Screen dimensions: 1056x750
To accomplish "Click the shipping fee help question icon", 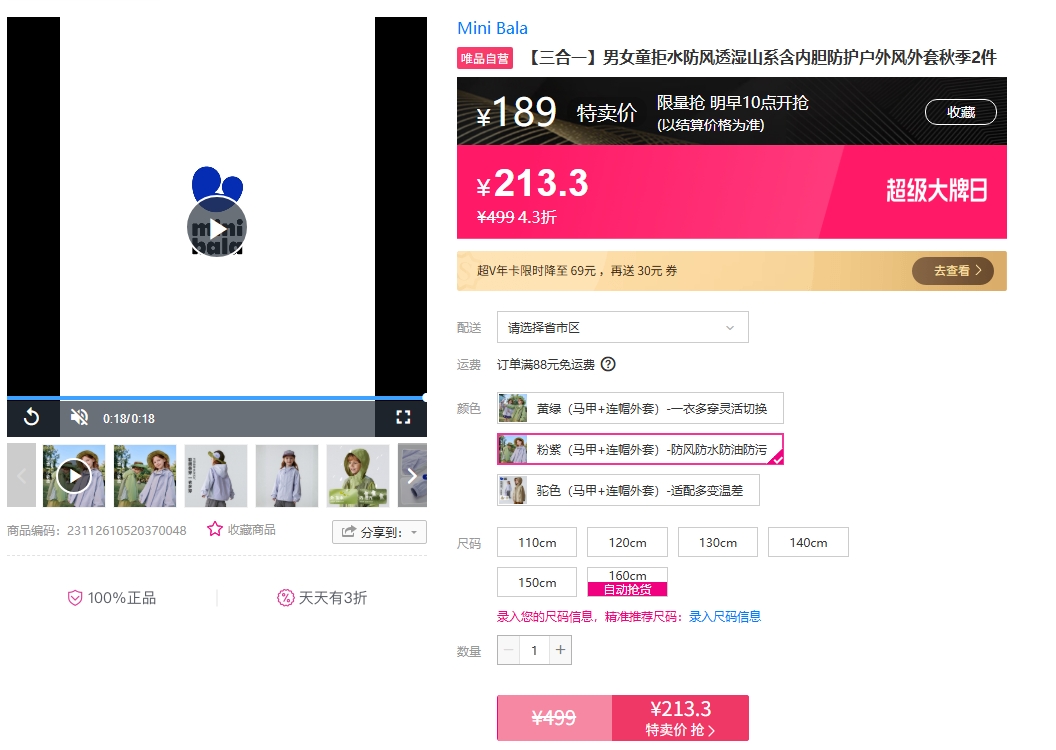I will point(608,364).
